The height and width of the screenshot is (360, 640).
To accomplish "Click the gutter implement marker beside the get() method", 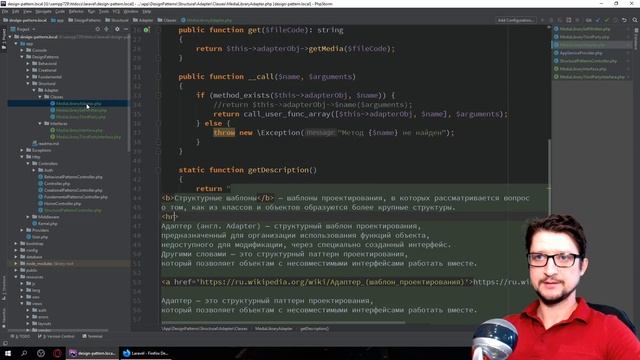I will tap(146, 30).
